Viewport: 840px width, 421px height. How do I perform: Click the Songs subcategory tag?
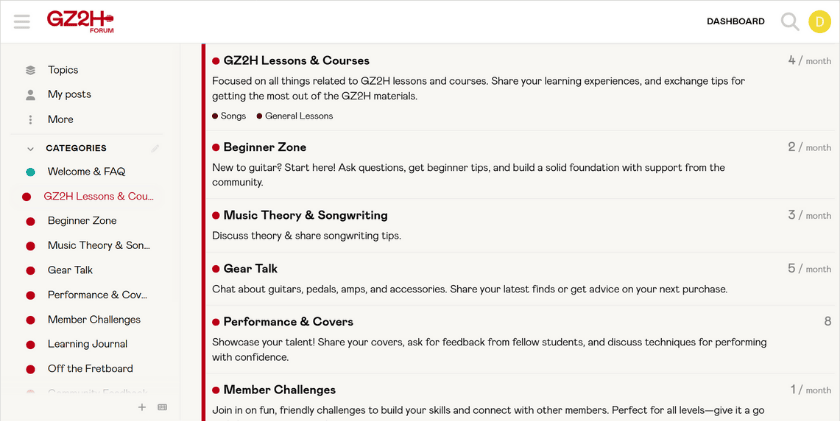232,116
